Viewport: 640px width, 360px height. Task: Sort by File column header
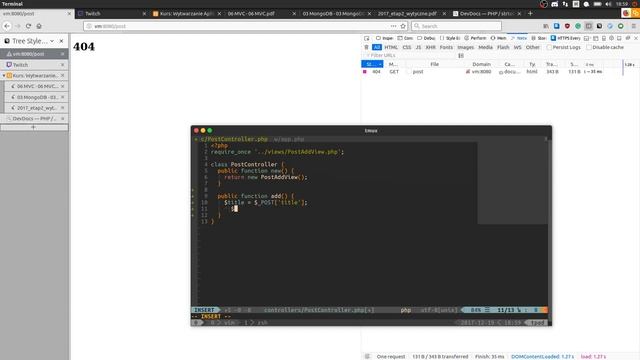[434, 64]
